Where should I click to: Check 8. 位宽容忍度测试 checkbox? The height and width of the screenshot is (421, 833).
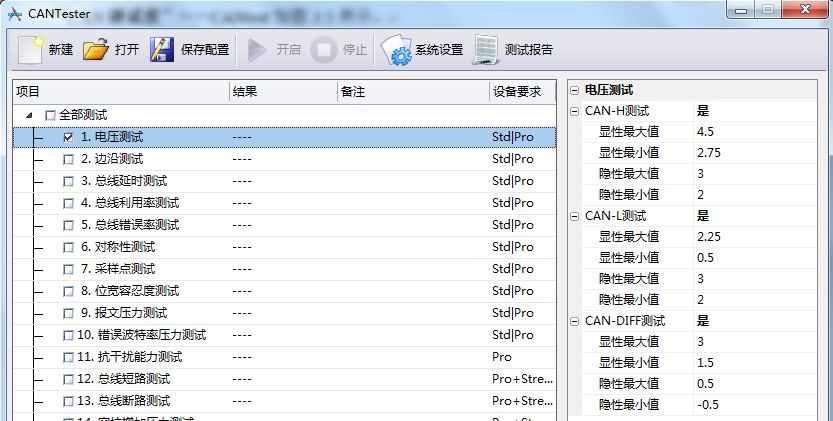coord(68,291)
